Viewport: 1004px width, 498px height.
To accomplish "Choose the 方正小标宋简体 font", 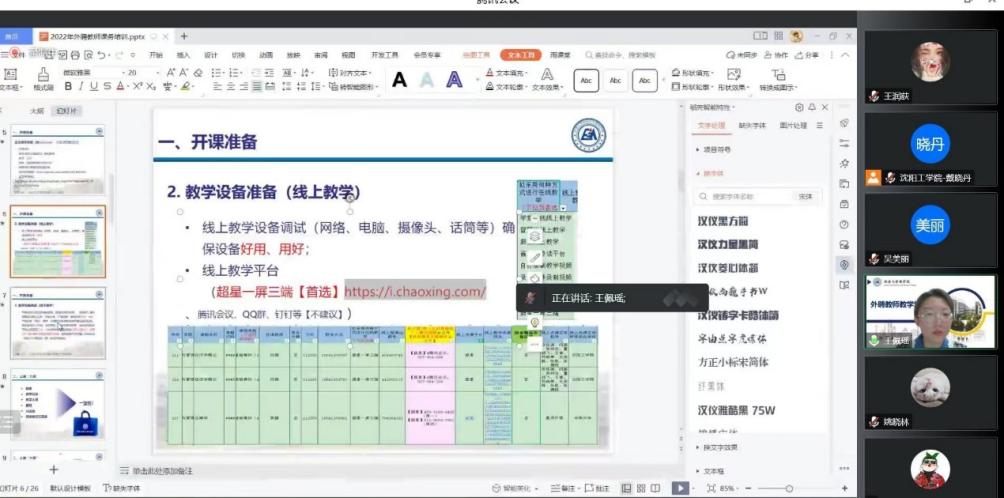I will point(733,362).
